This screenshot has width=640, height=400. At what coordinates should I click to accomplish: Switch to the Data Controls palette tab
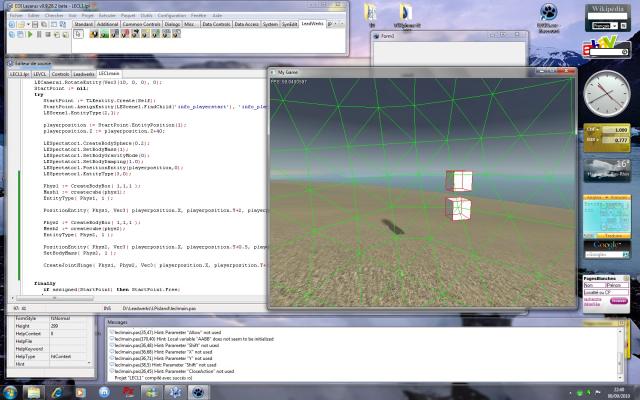click(x=216, y=24)
